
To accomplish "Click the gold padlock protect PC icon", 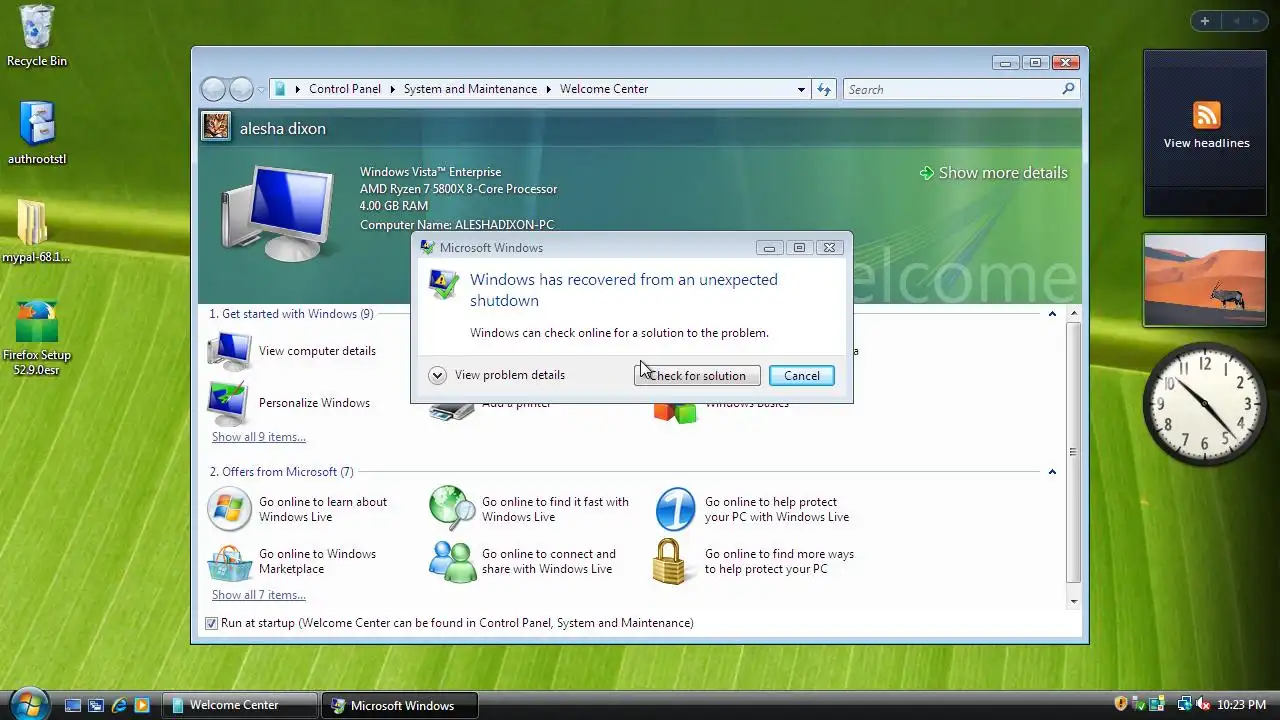I will 670,561.
